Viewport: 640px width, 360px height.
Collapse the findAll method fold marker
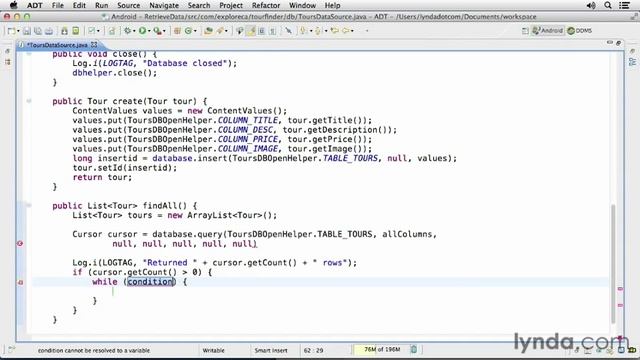point(29,205)
